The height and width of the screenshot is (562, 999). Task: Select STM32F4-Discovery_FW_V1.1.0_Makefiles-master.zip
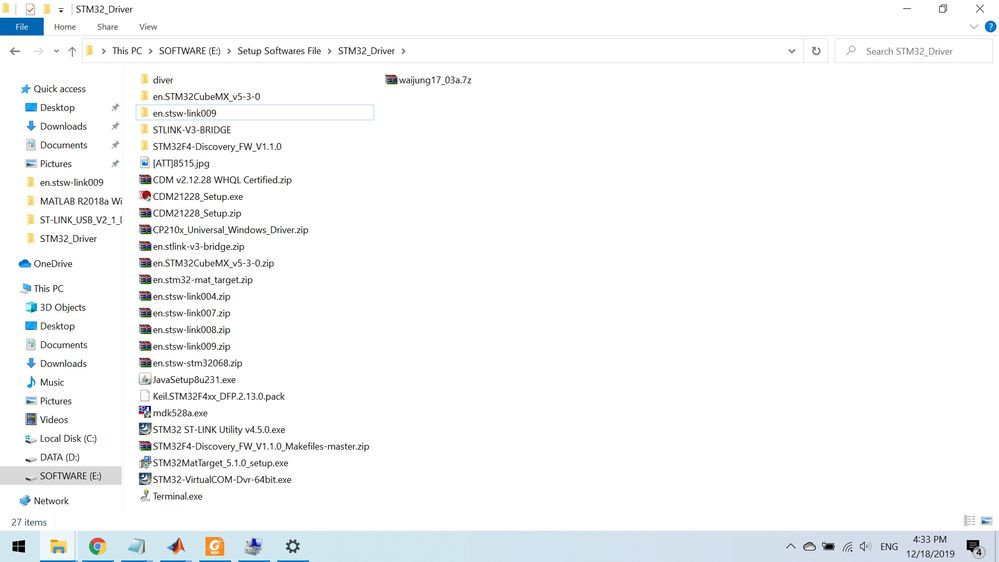pyautogui.click(x=254, y=446)
